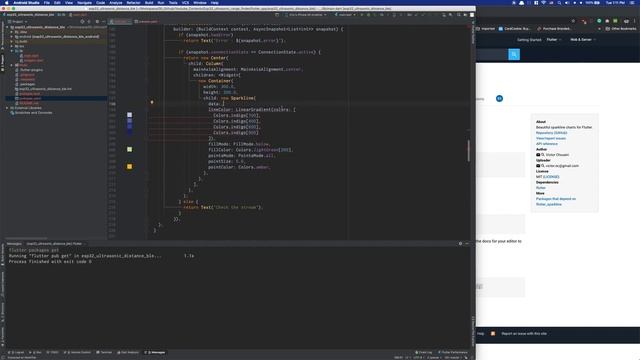Open the File menu in Android Studio

point(47,2)
